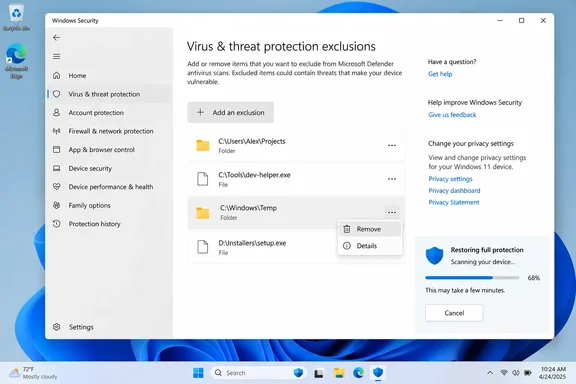Click the battery tray icon
The width and height of the screenshot is (576, 384).
[528, 373]
